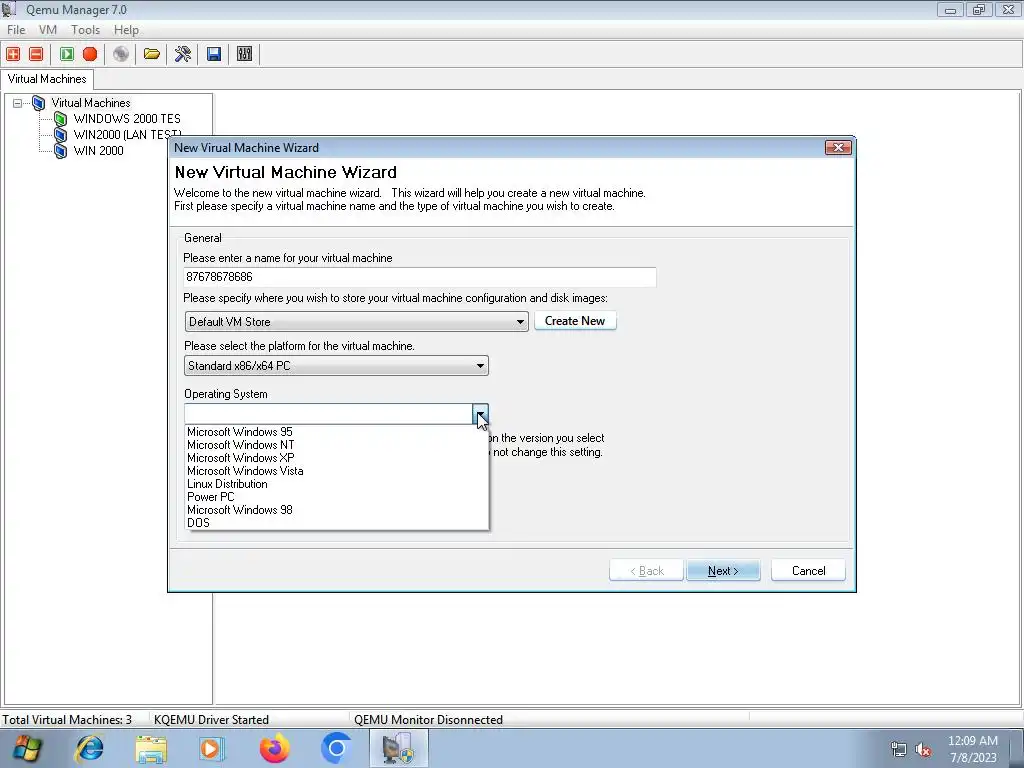Viewport: 1024px width, 768px height.
Task: Click the green WINDOWS 2000 TES machine icon
Action: (x=61, y=119)
